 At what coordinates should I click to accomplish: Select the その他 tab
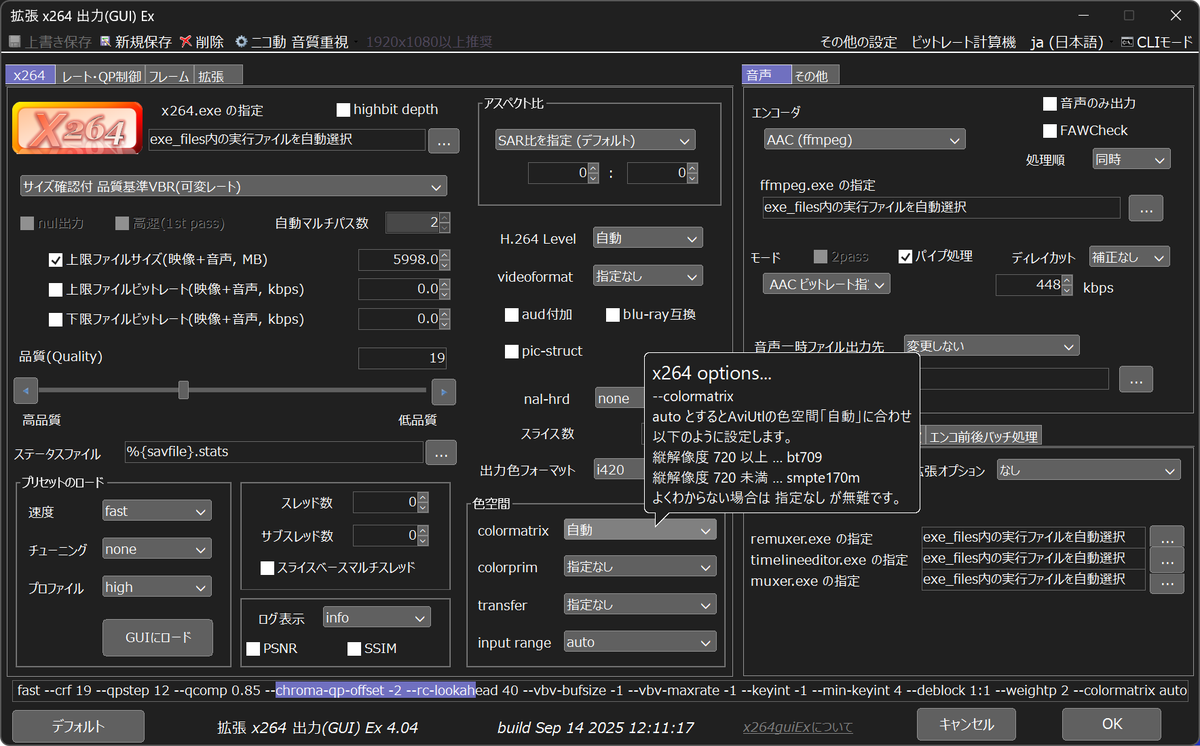(x=815, y=76)
